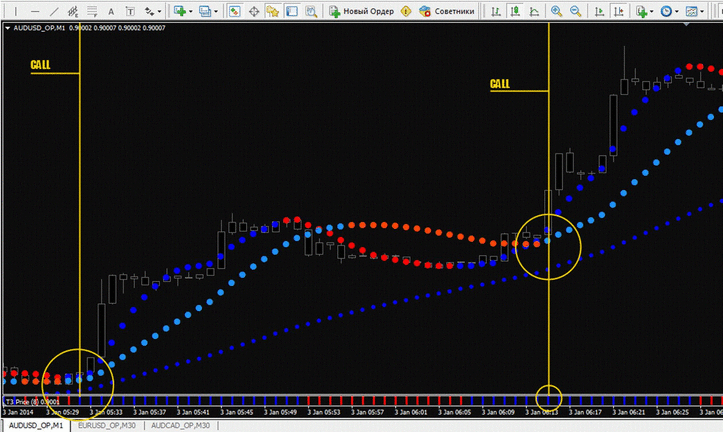
Task: Click the chart shift triangle marker
Action: tap(687, 24)
